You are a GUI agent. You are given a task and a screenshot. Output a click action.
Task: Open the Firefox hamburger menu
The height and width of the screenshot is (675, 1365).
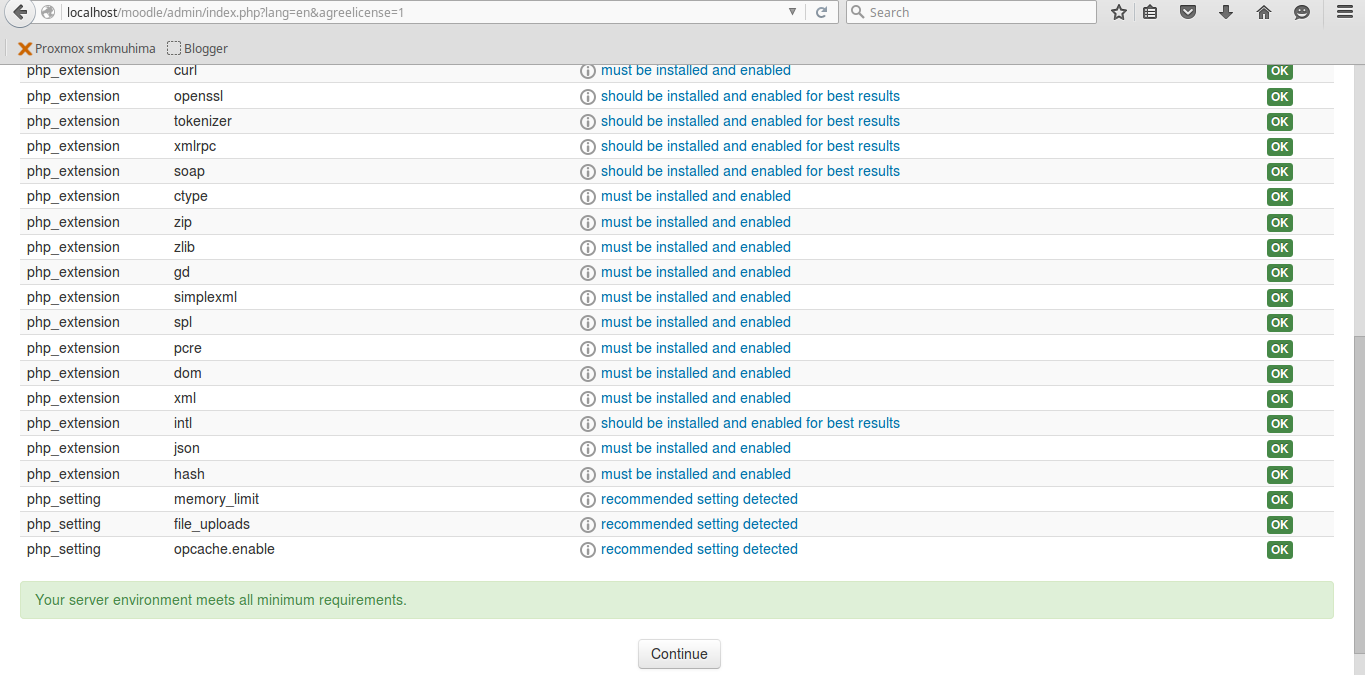[1343, 12]
